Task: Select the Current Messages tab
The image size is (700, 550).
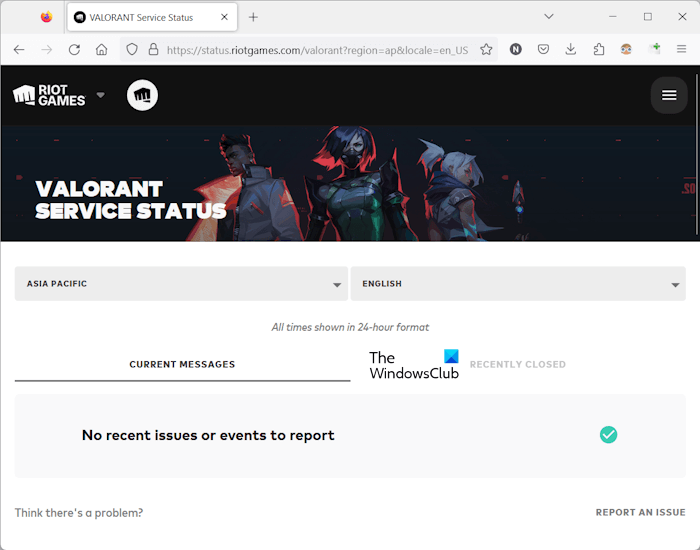Action: 182,365
